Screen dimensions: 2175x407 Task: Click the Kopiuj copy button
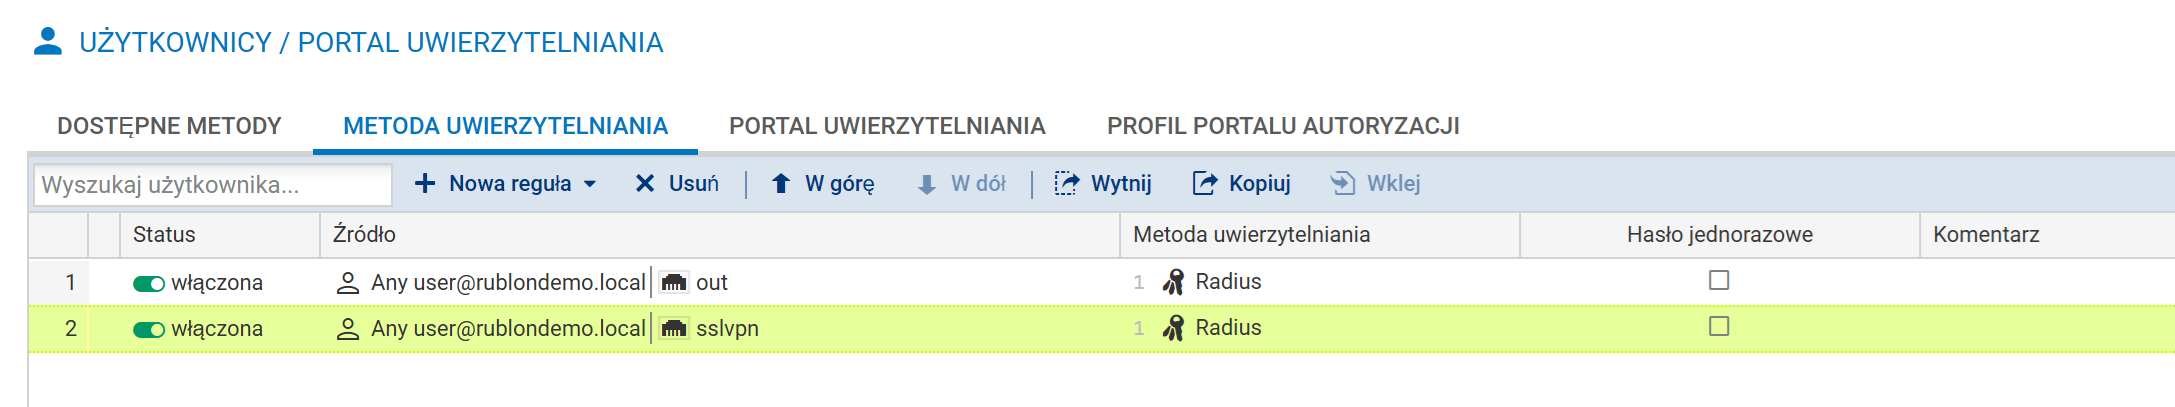tap(1241, 184)
